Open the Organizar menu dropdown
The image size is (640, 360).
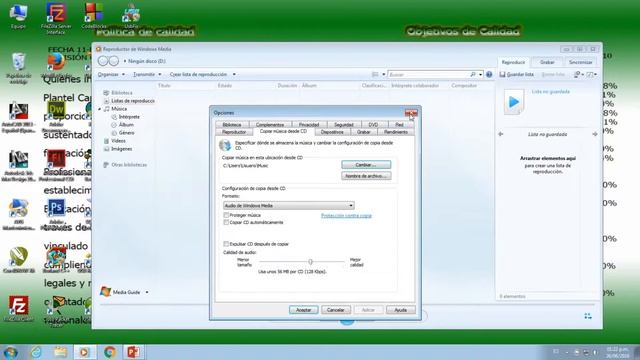point(111,75)
